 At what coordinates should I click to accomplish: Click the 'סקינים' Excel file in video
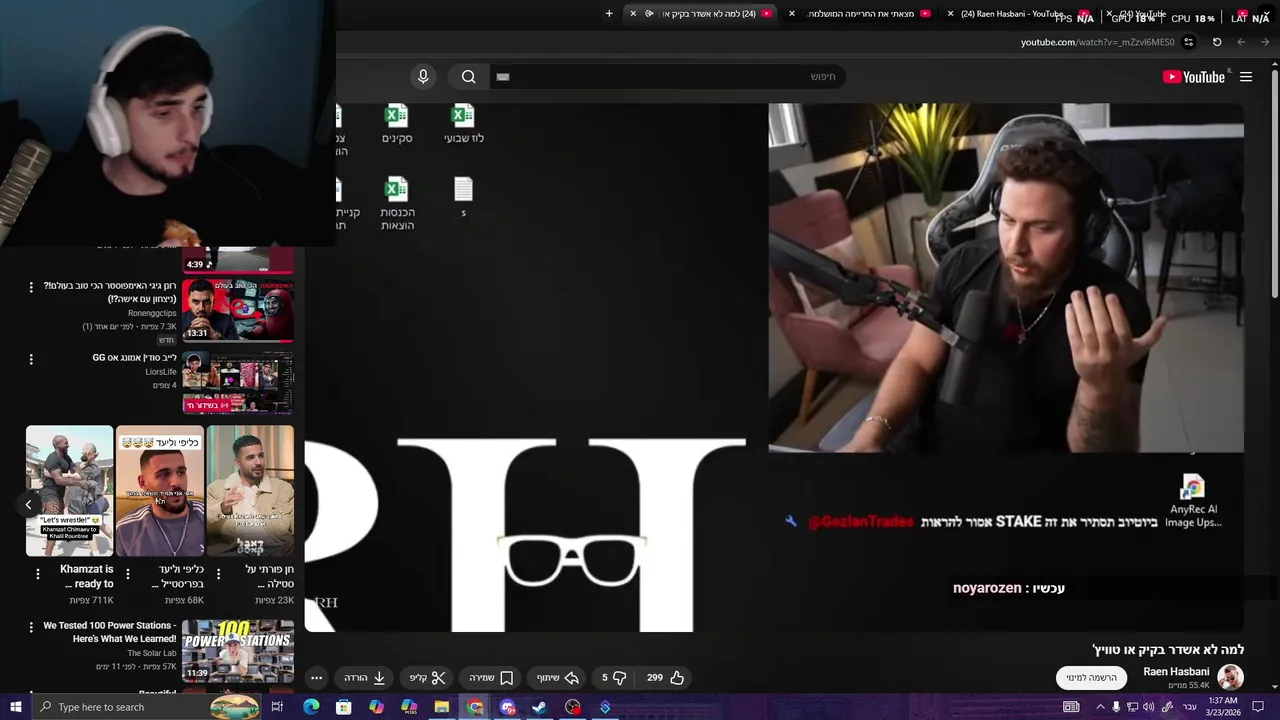coord(397,124)
